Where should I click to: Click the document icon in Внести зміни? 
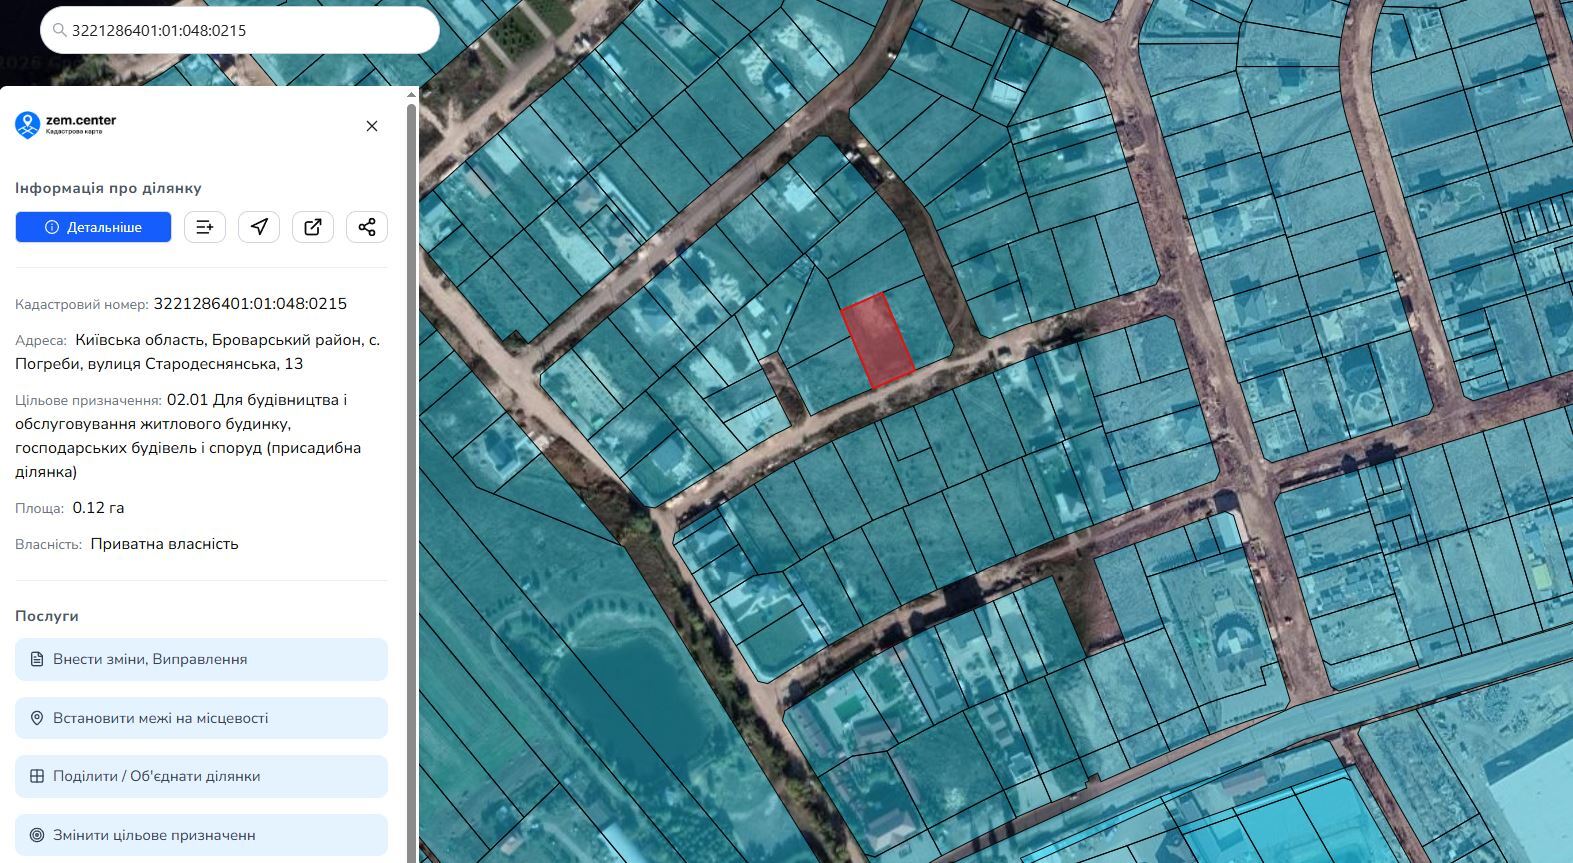pyautogui.click(x=37, y=659)
